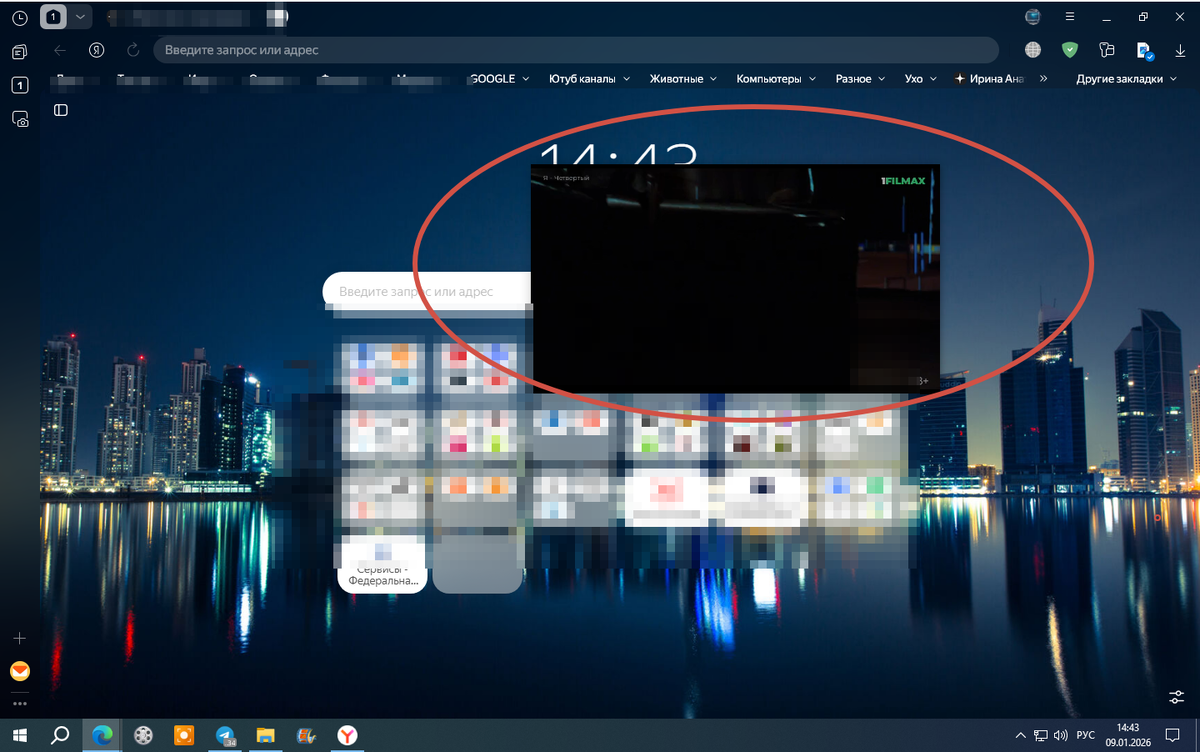Expand the tab group dropdown chevron
1200x752 pixels.
click(81, 17)
